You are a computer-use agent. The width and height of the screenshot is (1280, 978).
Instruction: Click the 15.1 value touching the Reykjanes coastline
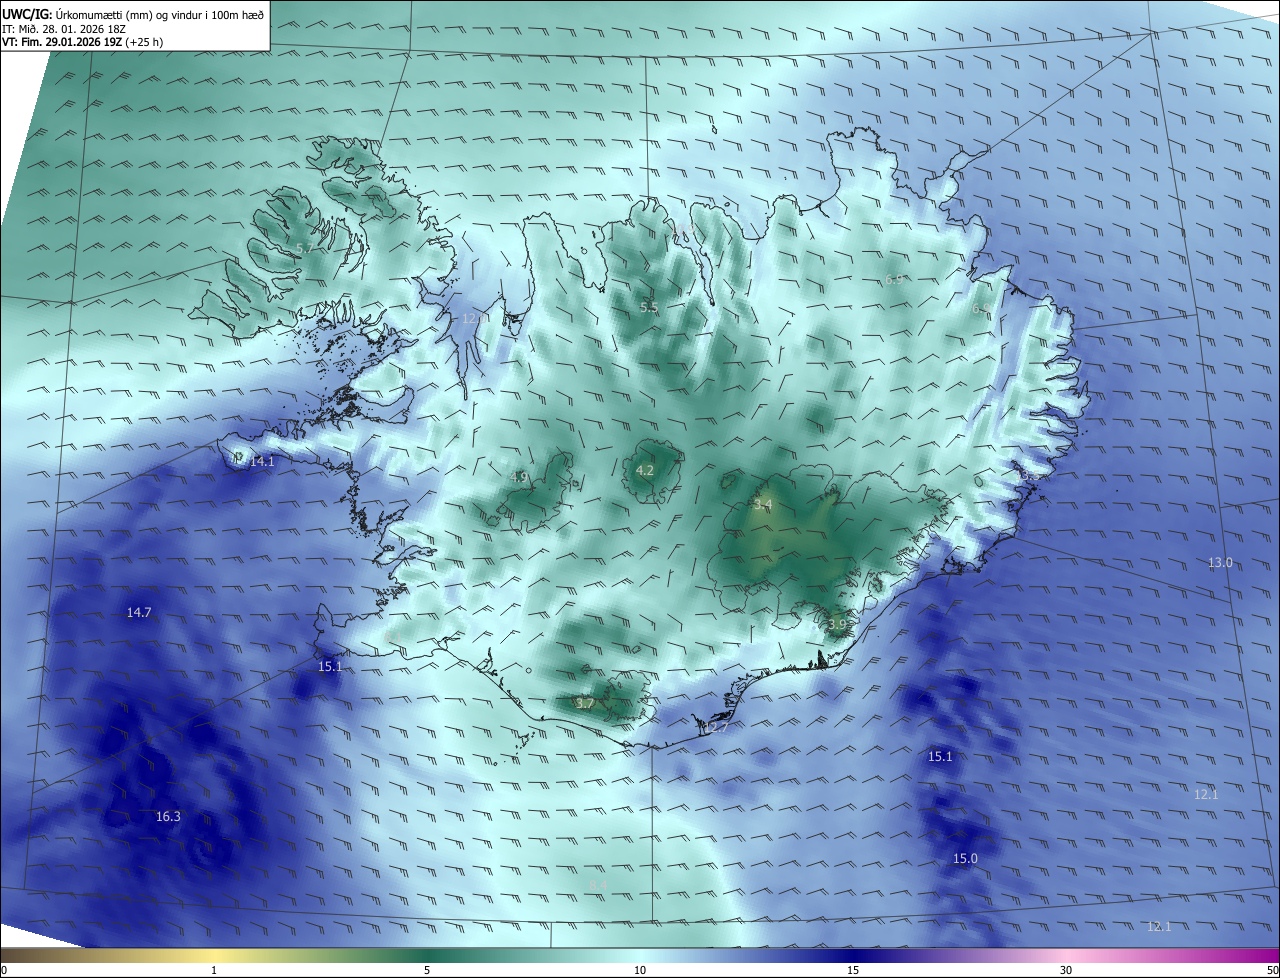coord(330,666)
